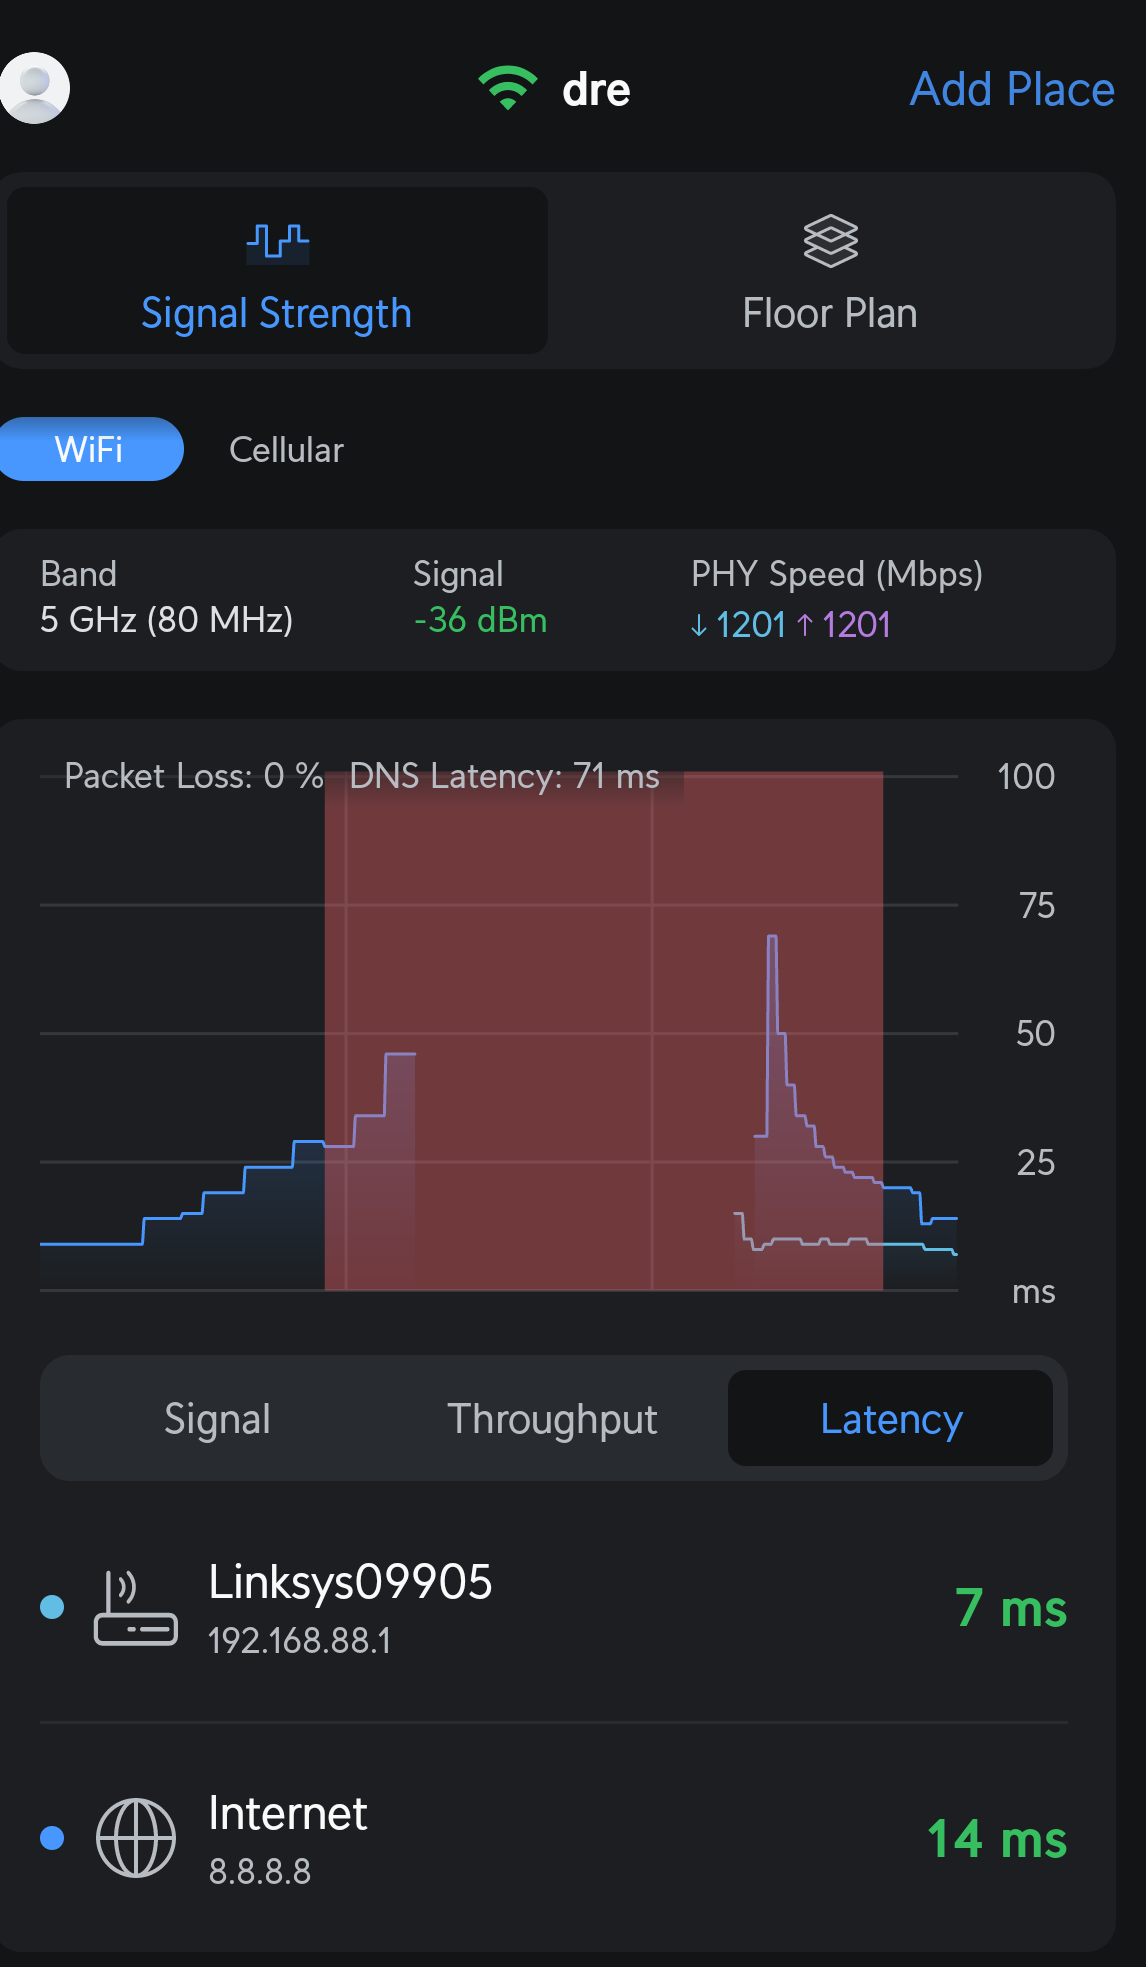1146x1967 pixels.
Task: Click the Signal Strength waveform icon
Action: click(277, 242)
